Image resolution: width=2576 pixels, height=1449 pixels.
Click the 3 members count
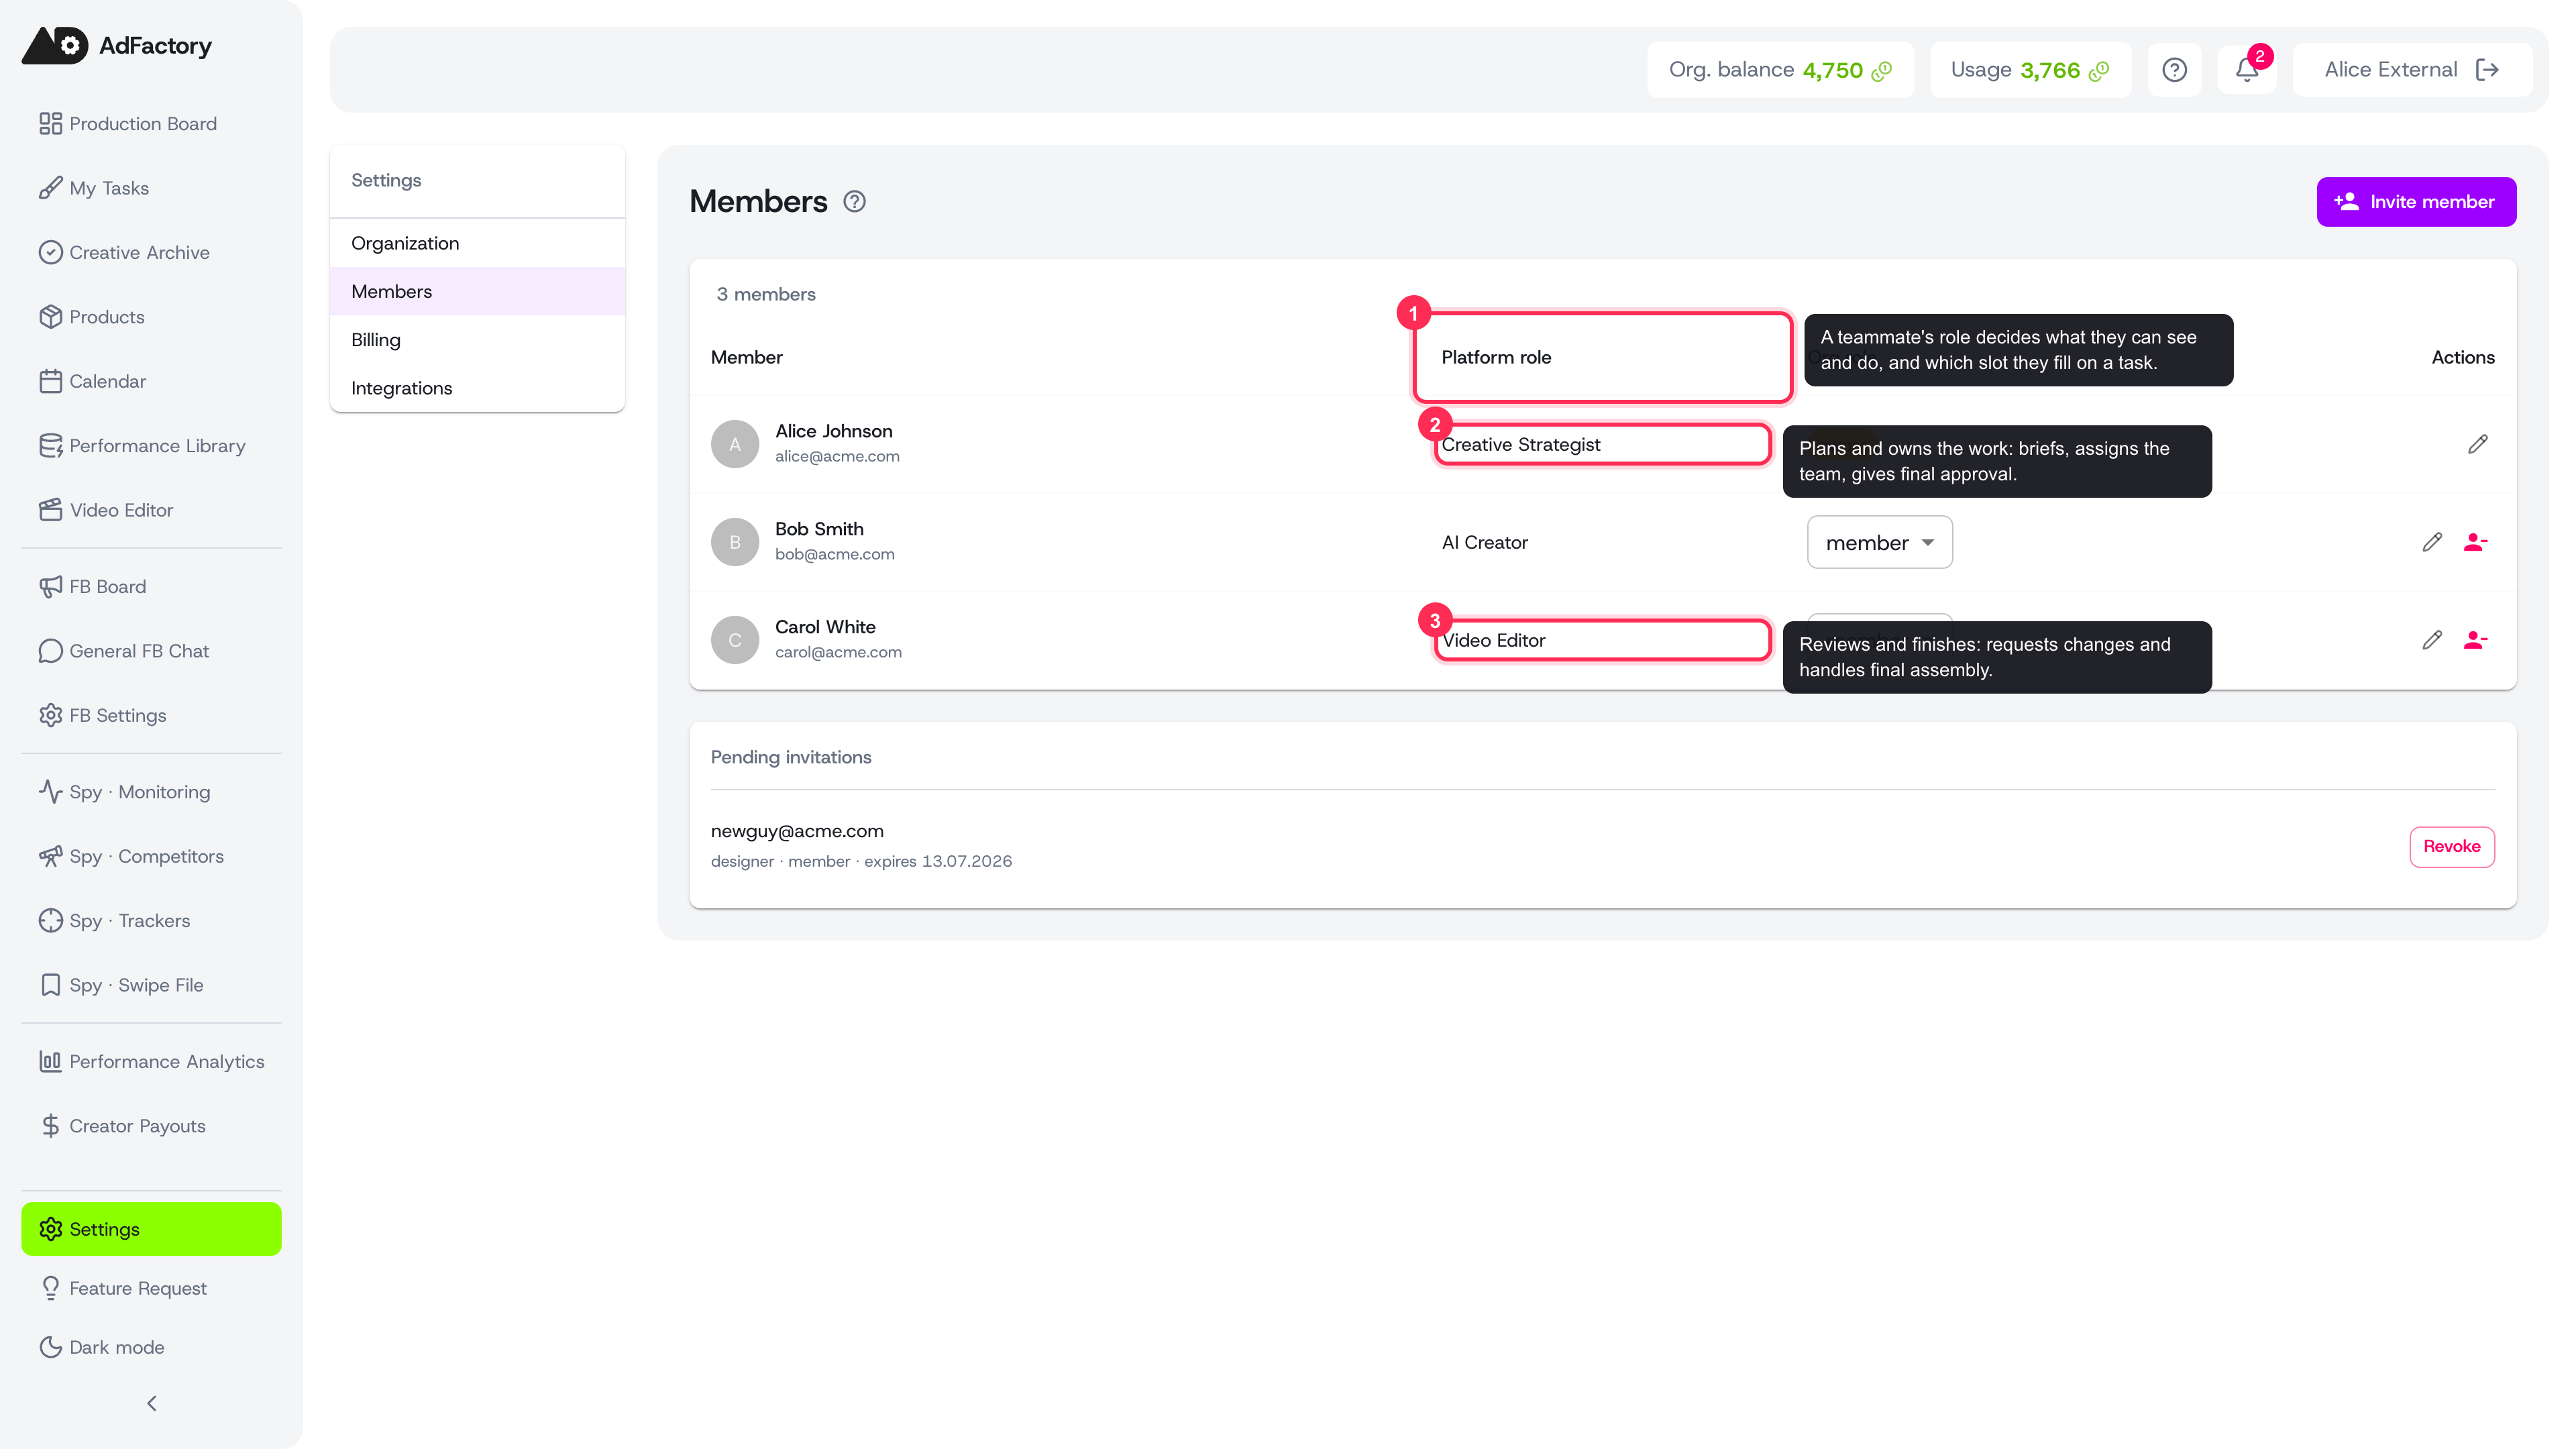tap(766, 294)
